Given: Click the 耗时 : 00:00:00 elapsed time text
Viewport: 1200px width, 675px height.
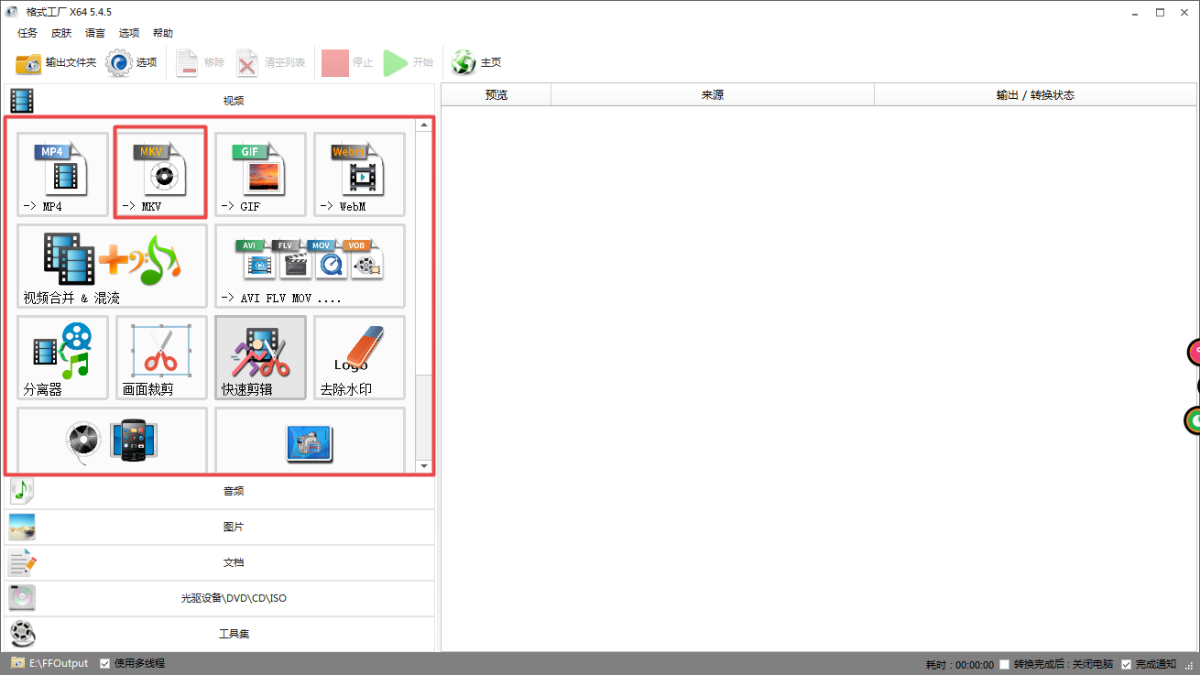Looking at the screenshot, I should 959,664.
